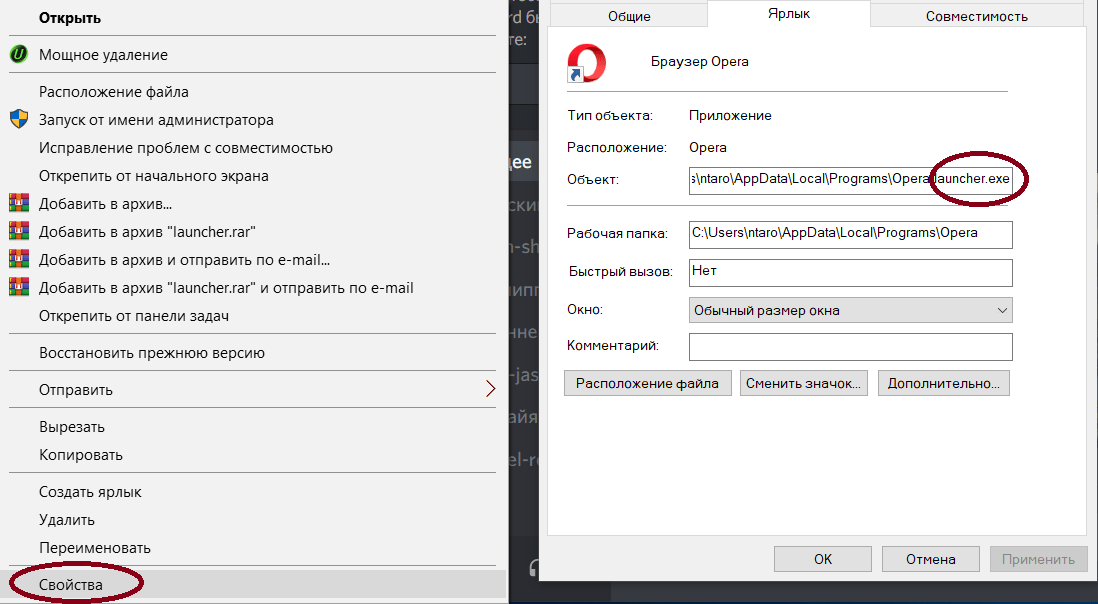Select Свойства in the context menu
Viewport: 1098px width, 604px height.
(x=71, y=584)
